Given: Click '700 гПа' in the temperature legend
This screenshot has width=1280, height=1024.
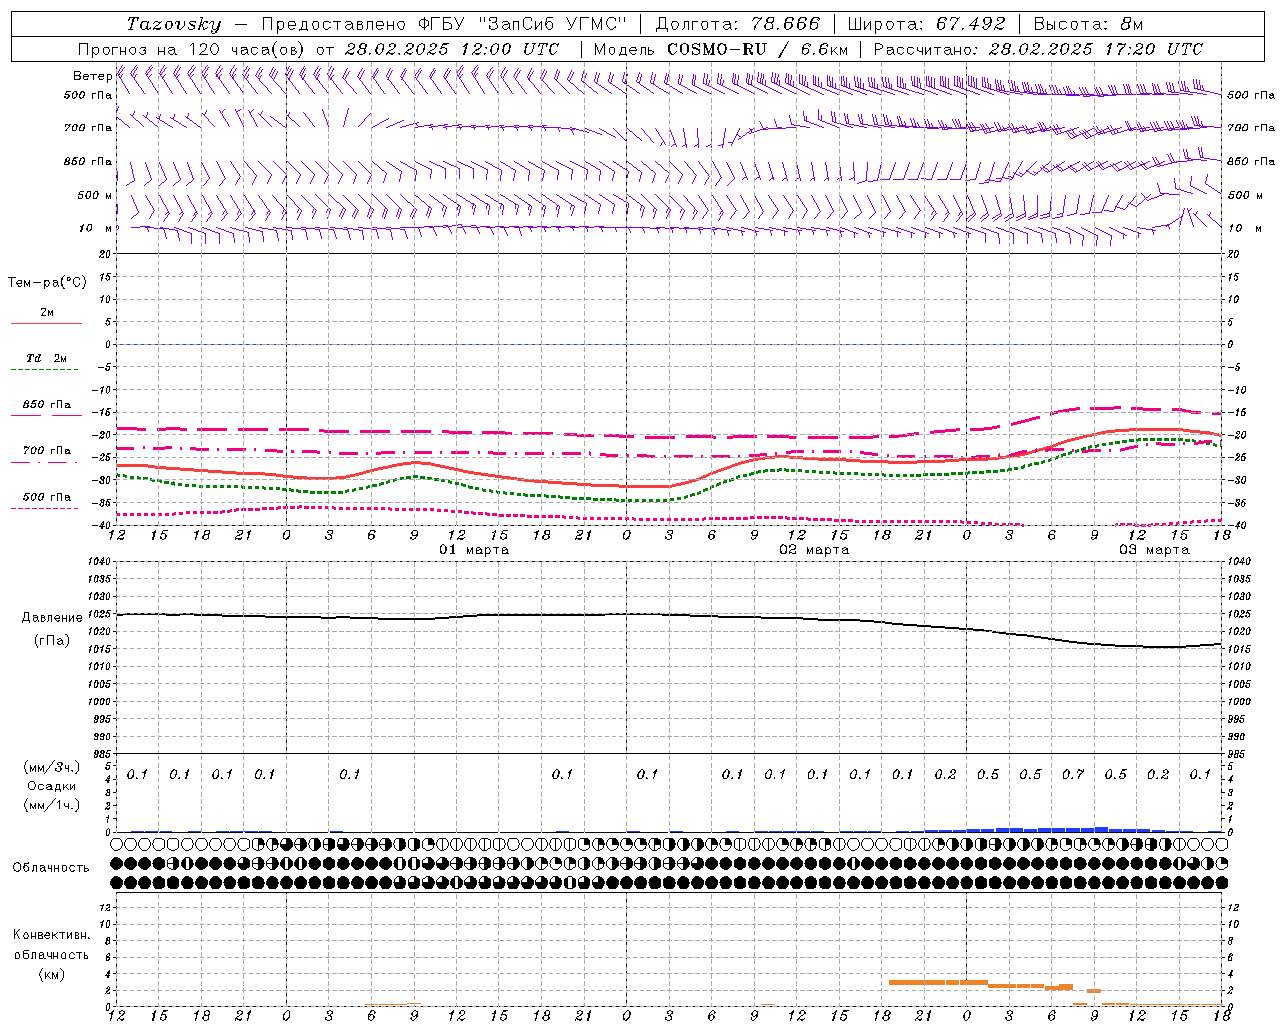Looking at the screenshot, I should (47, 451).
